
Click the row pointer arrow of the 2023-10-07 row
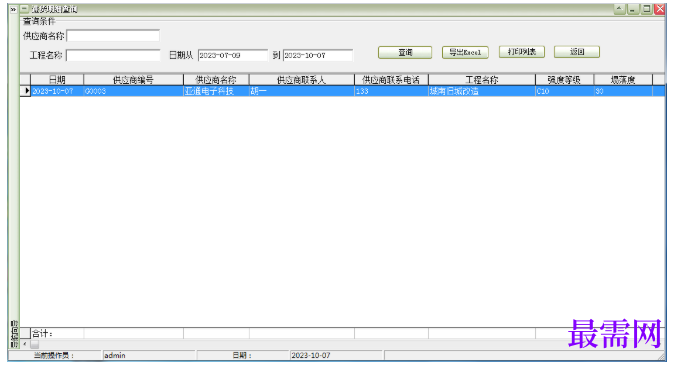26,91
